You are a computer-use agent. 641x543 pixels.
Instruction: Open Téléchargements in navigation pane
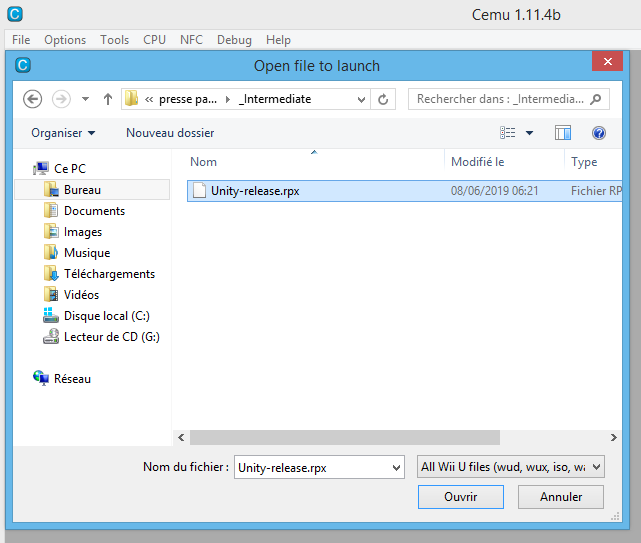99,274
